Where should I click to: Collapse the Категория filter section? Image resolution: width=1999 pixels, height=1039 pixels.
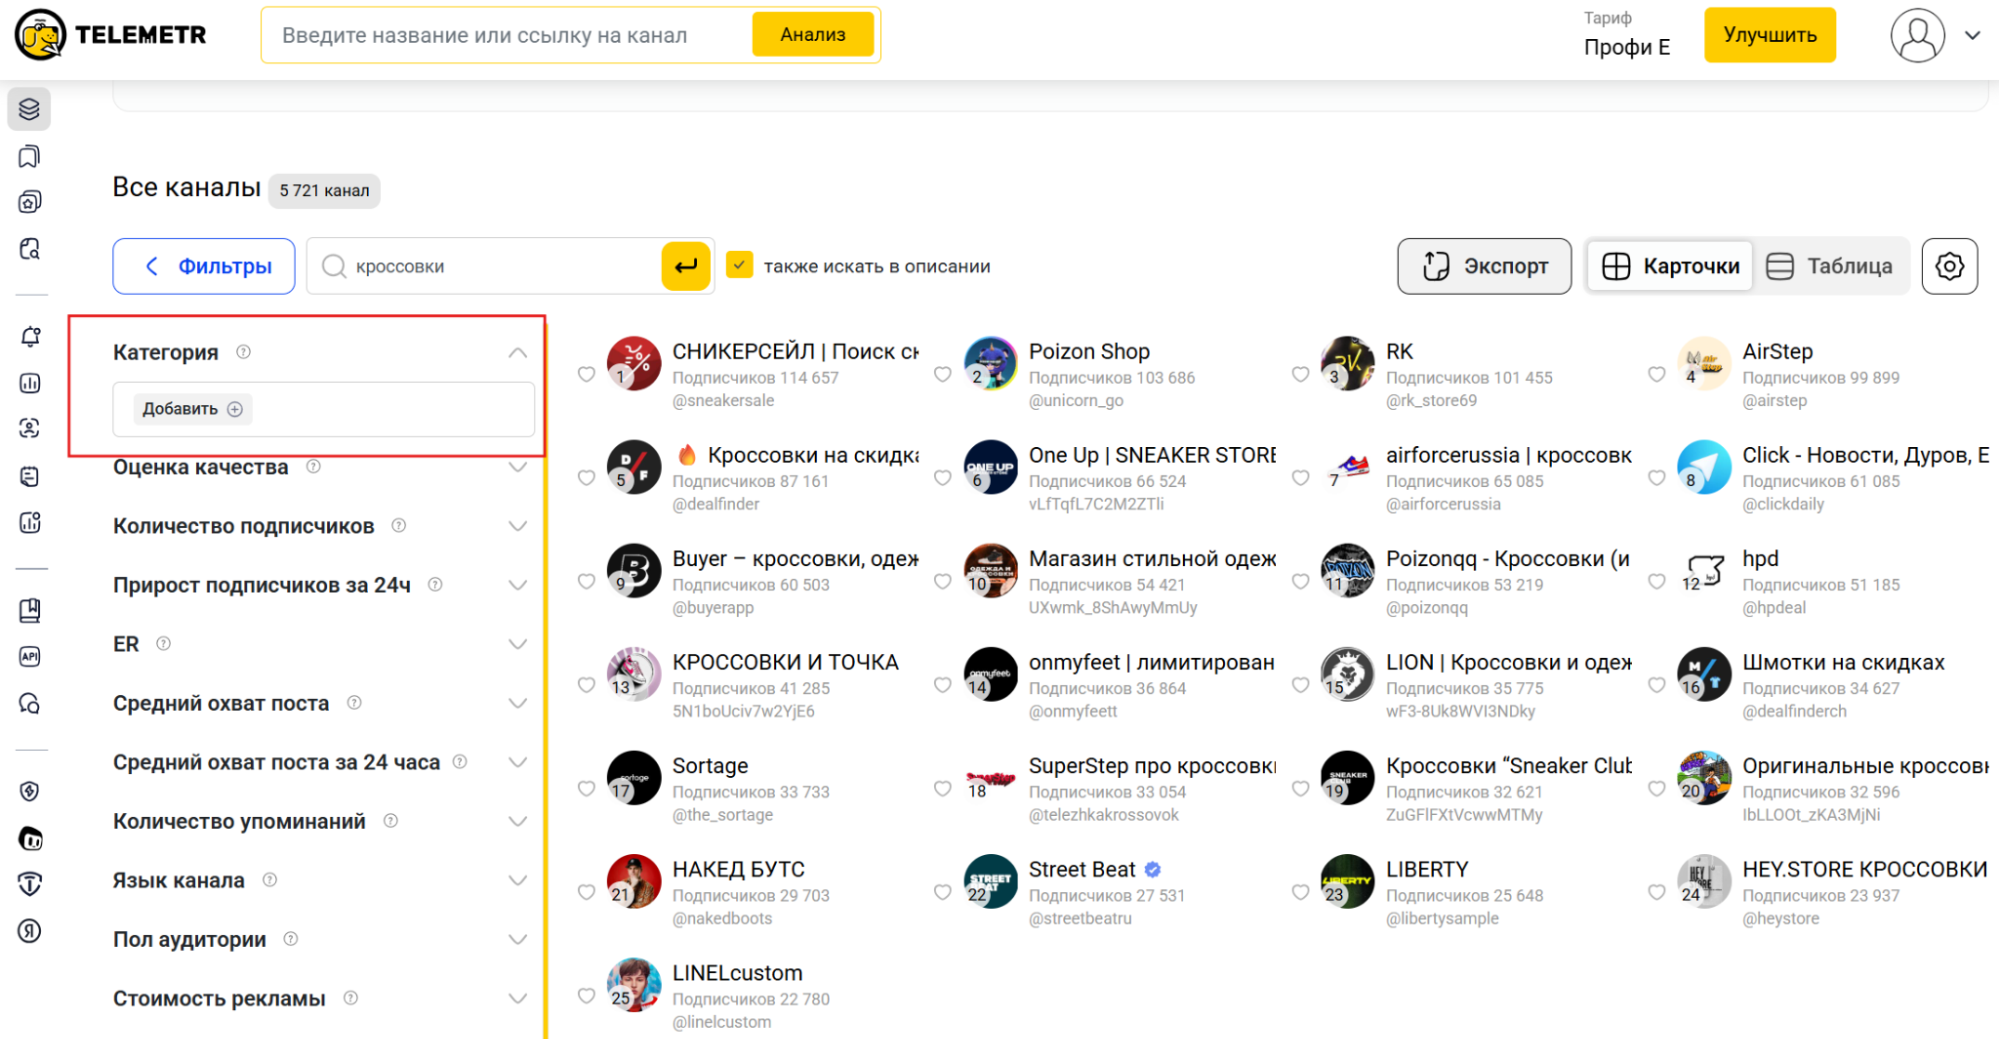pyautogui.click(x=517, y=352)
